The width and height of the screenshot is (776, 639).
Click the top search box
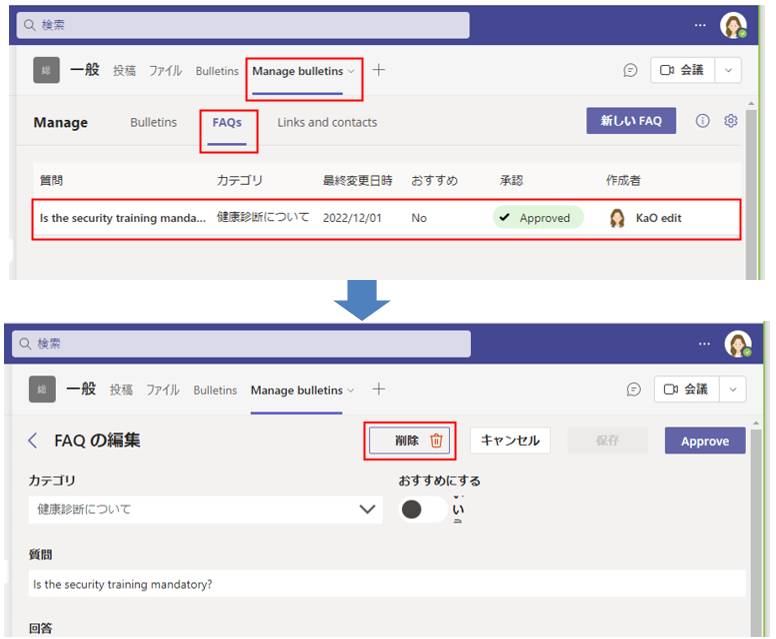point(242,25)
